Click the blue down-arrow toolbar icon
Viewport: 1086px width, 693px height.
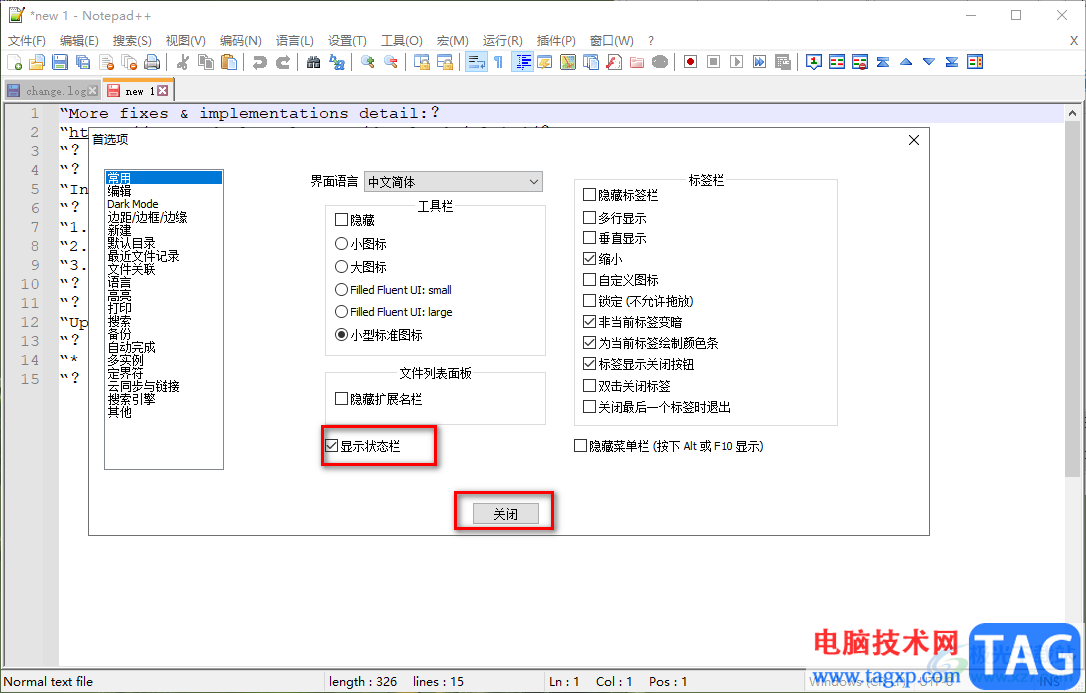coord(929,62)
